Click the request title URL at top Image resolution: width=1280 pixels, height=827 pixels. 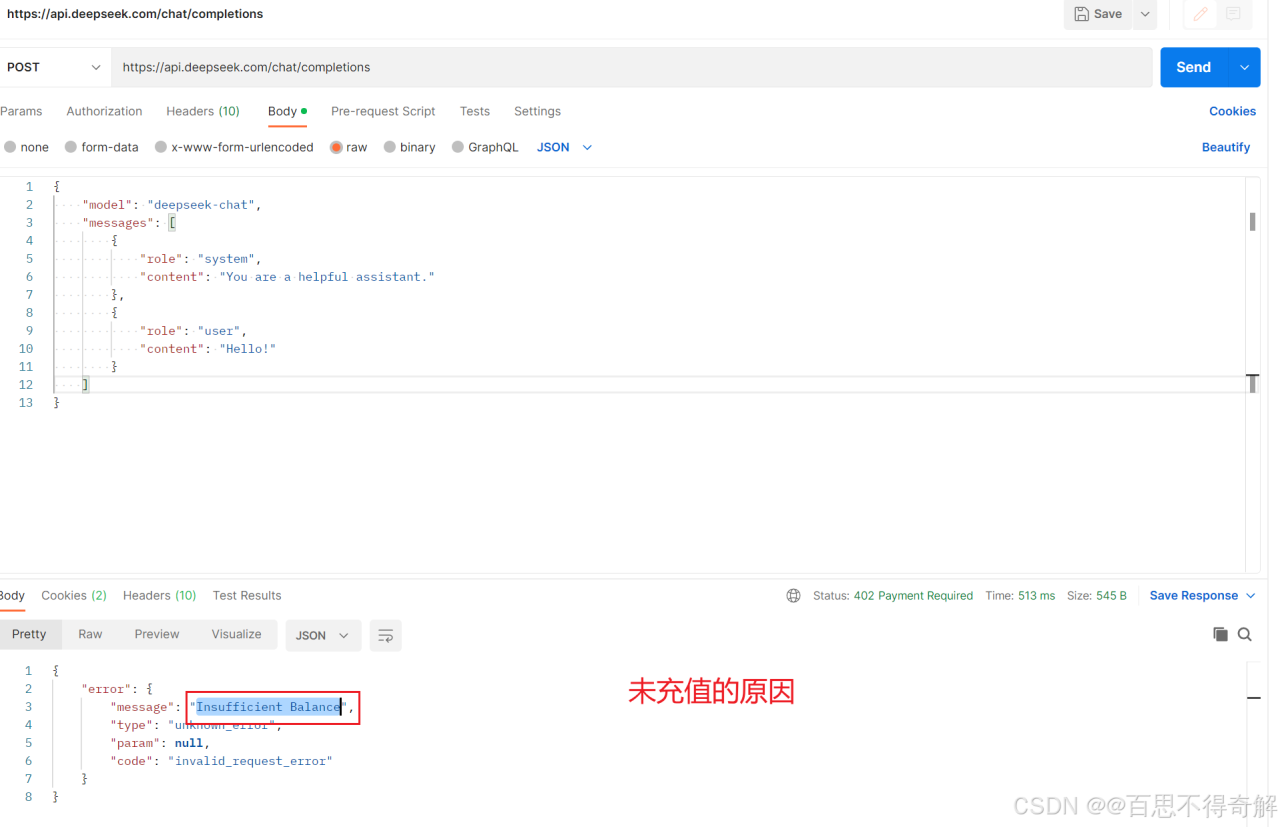point(135,14)
